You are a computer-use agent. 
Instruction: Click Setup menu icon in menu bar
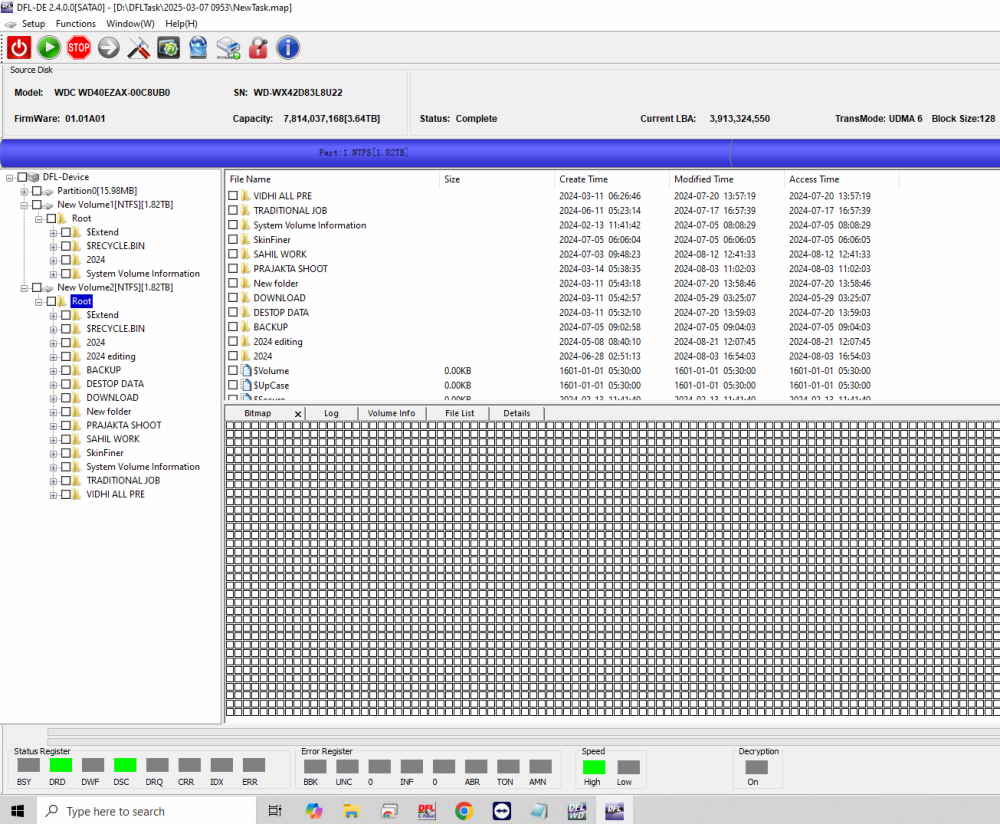click(11, 24)
